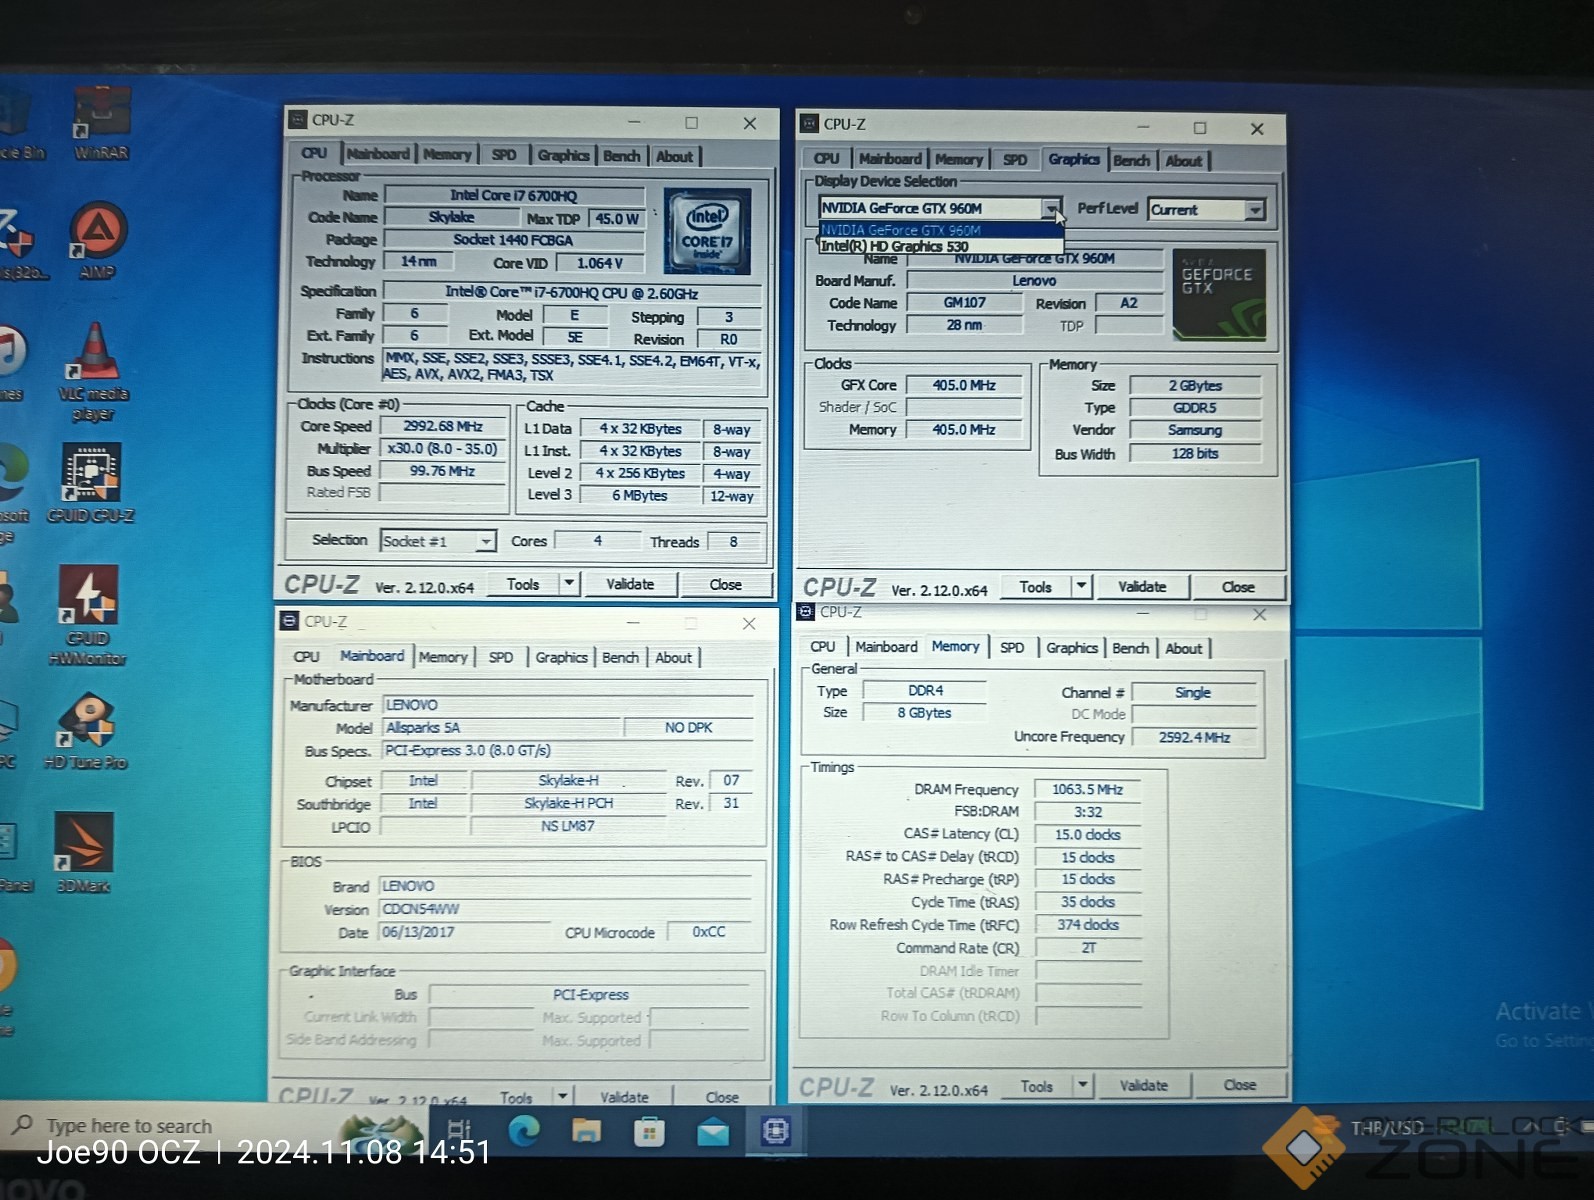Click Mainboard Model Allsparks 5A field
Screen dimensions: 1594x1200
tap(500, 728)
